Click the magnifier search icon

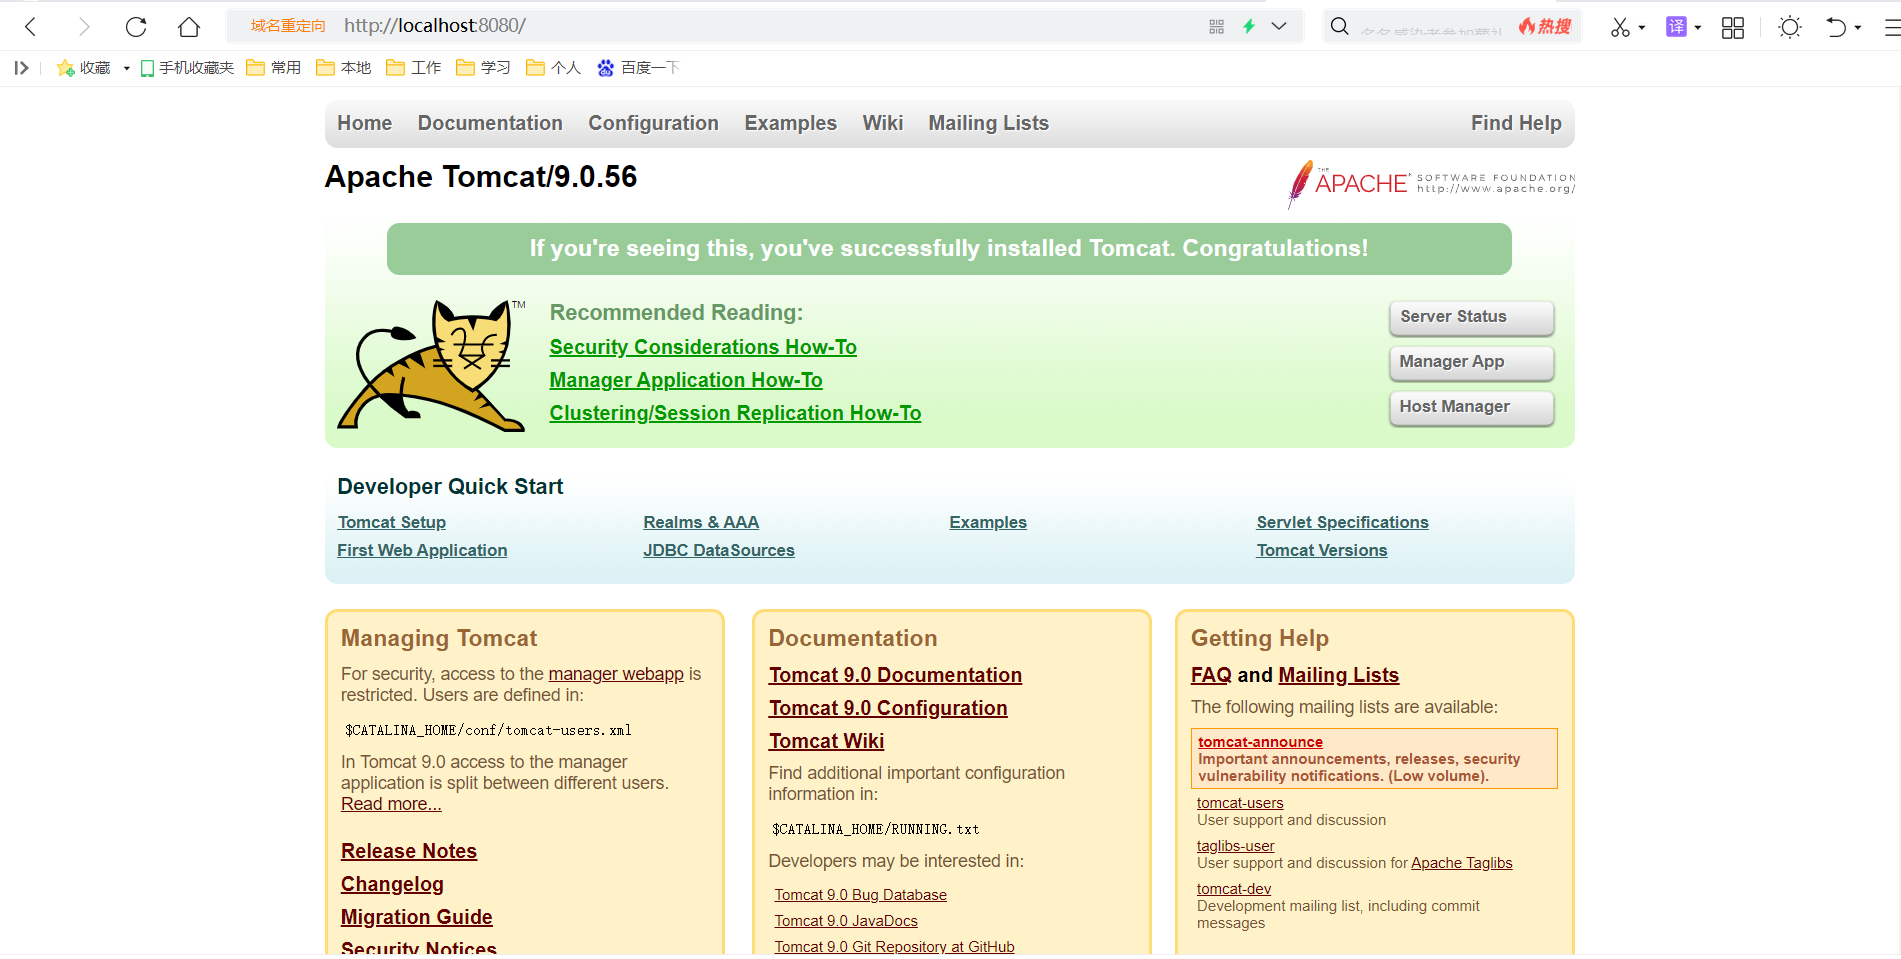pyautogui.click(x=1340, y=27)
